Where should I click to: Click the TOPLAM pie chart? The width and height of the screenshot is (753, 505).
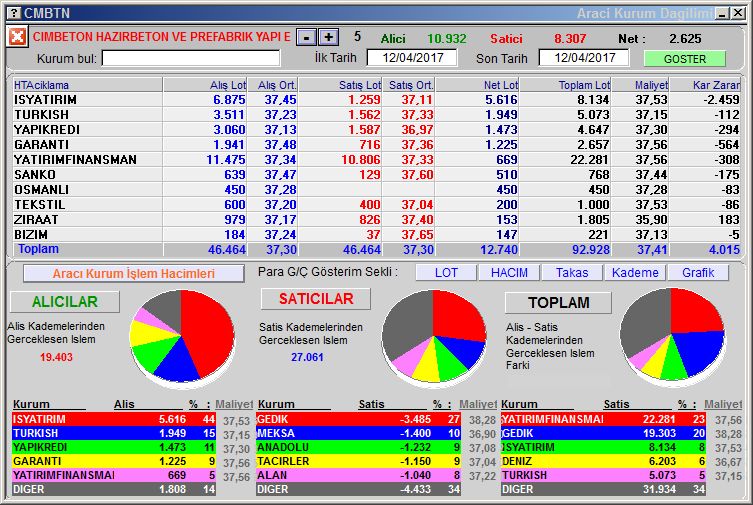coord(672,336)
